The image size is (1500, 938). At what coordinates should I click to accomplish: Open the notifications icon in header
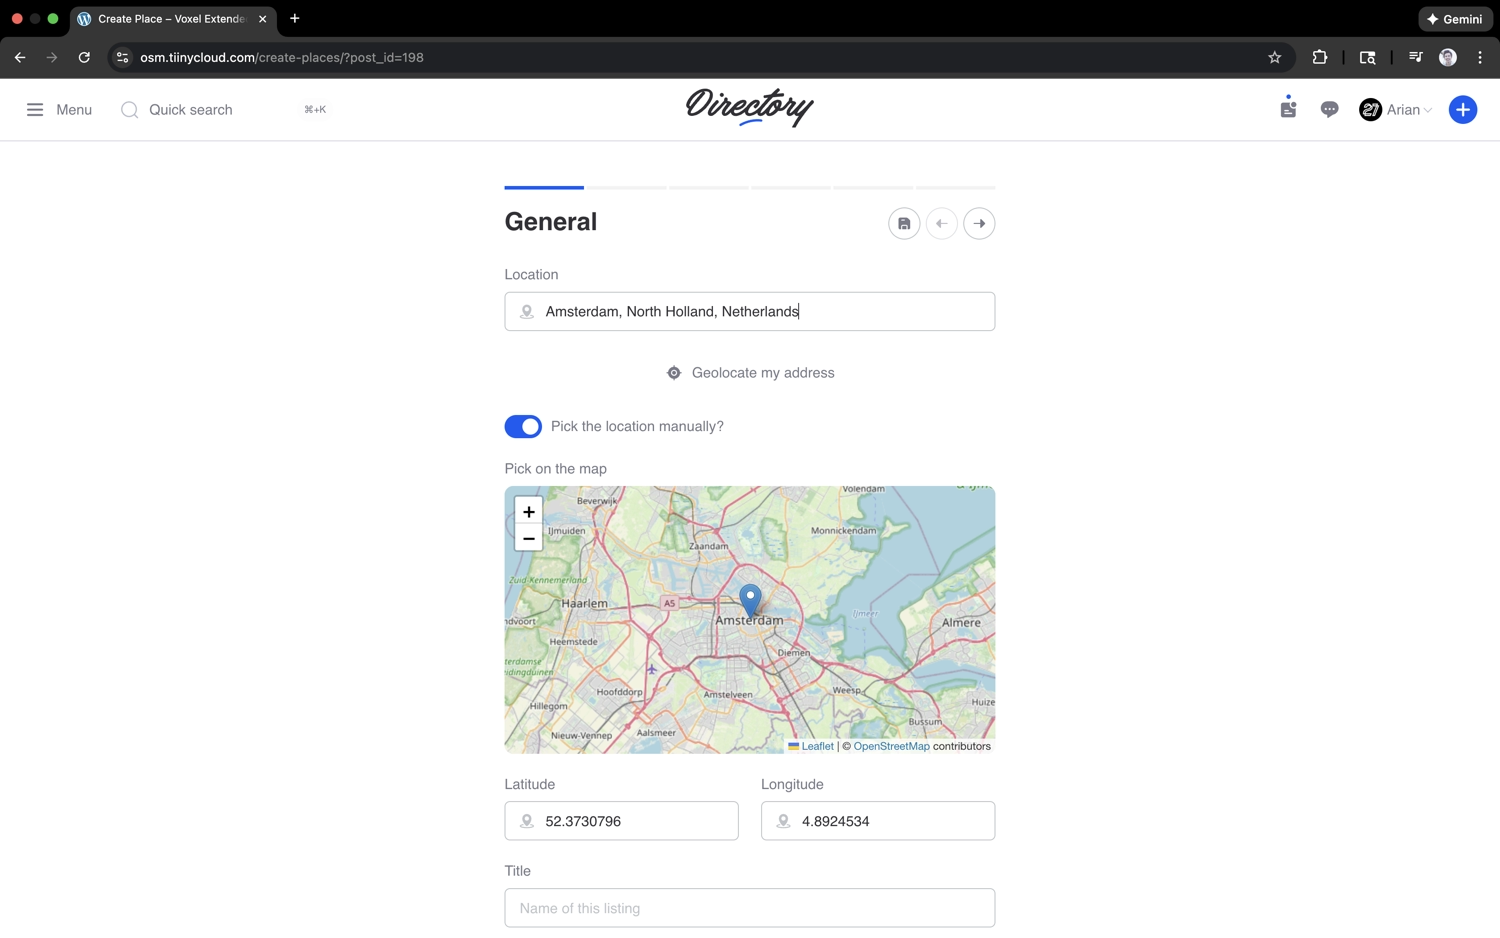point(1288,109)
